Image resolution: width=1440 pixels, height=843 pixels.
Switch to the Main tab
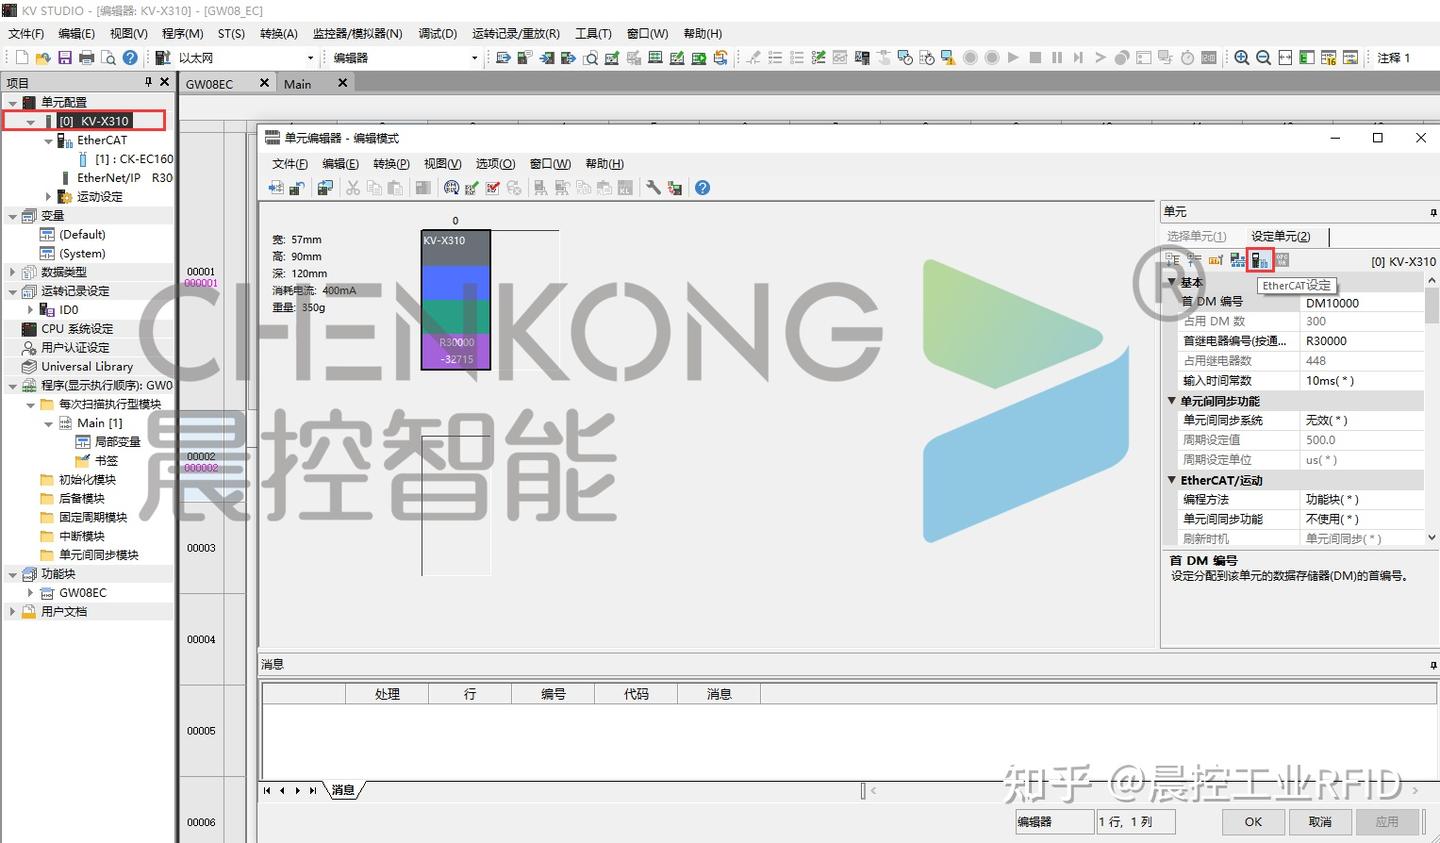[297, 84]
